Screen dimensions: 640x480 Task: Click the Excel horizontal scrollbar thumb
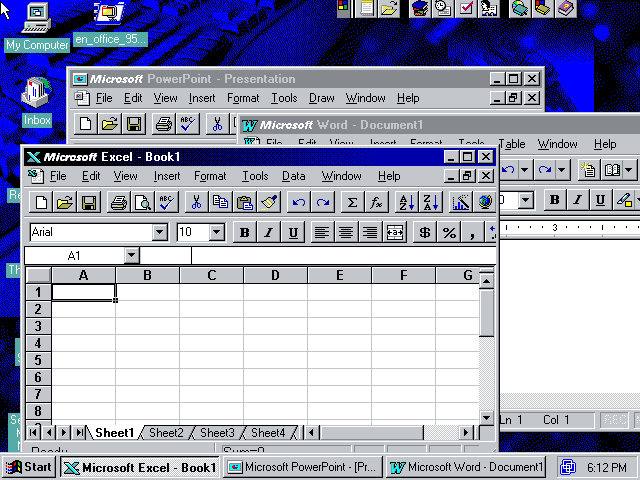click(372, 432)
